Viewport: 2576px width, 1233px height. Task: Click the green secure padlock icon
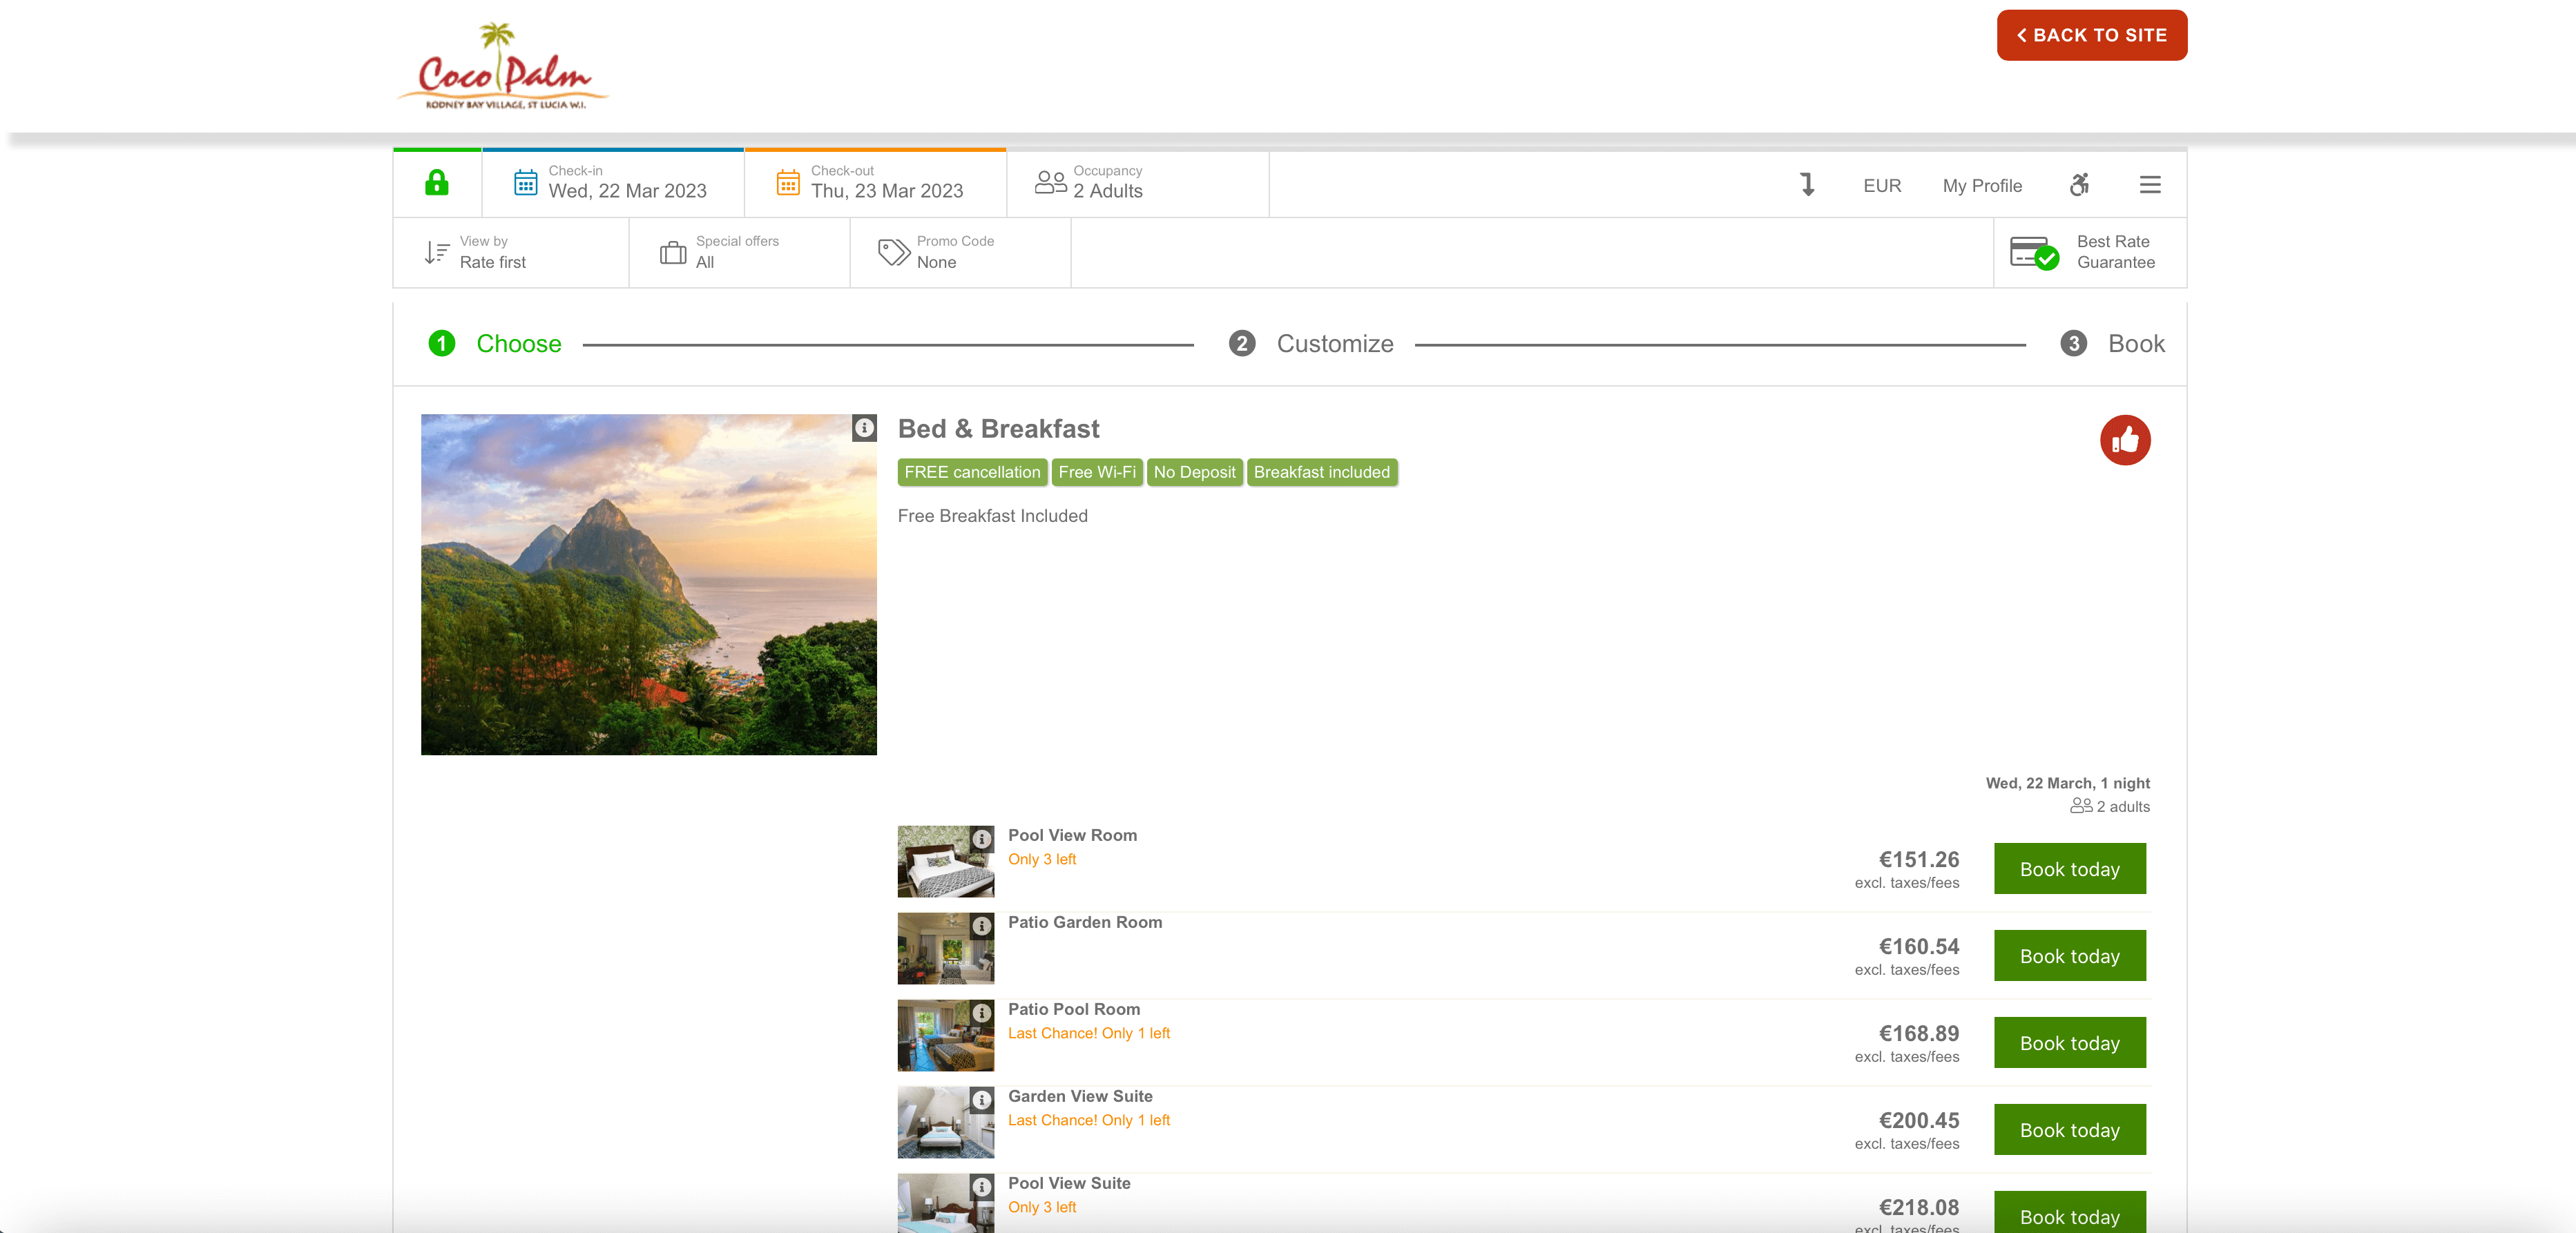click(x=436, y=183)
